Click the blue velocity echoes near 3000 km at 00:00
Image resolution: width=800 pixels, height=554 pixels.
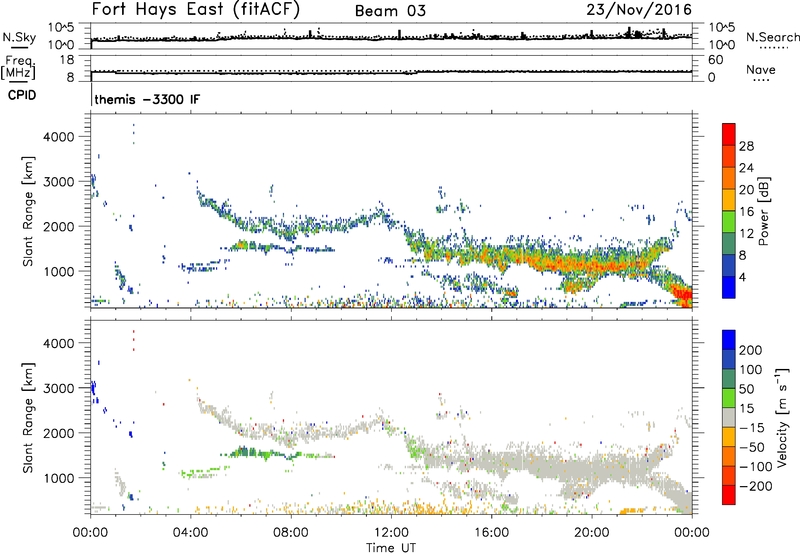(93, 389)
